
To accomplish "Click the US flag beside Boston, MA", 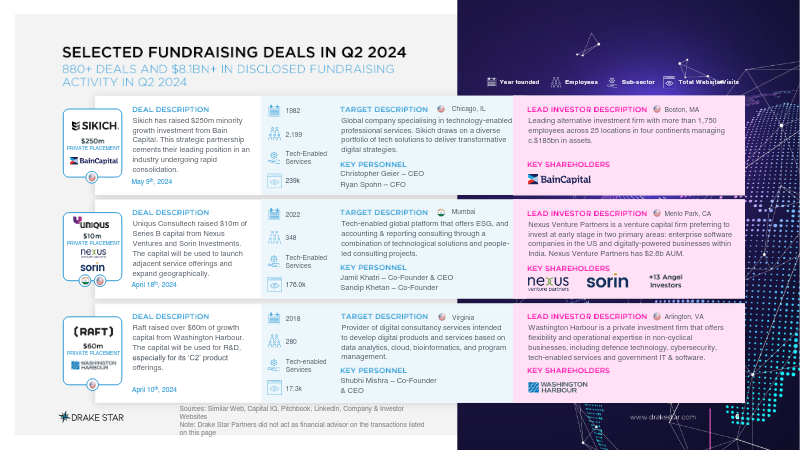I will [x=657, y=109].
